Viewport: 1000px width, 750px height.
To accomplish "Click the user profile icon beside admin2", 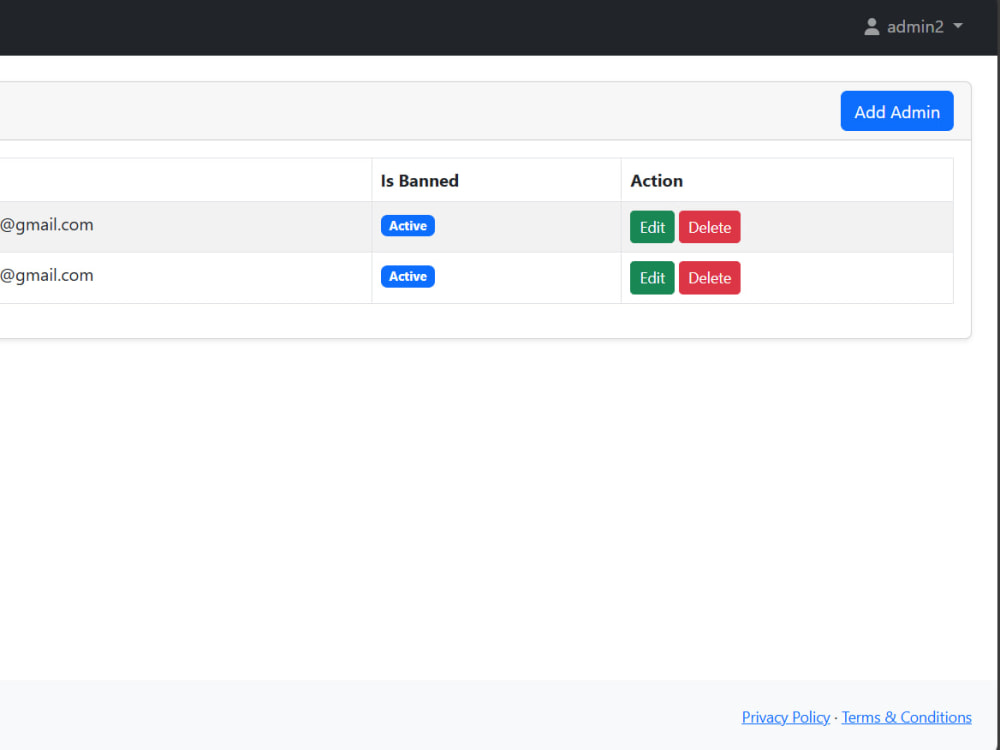I will [871, 27].
